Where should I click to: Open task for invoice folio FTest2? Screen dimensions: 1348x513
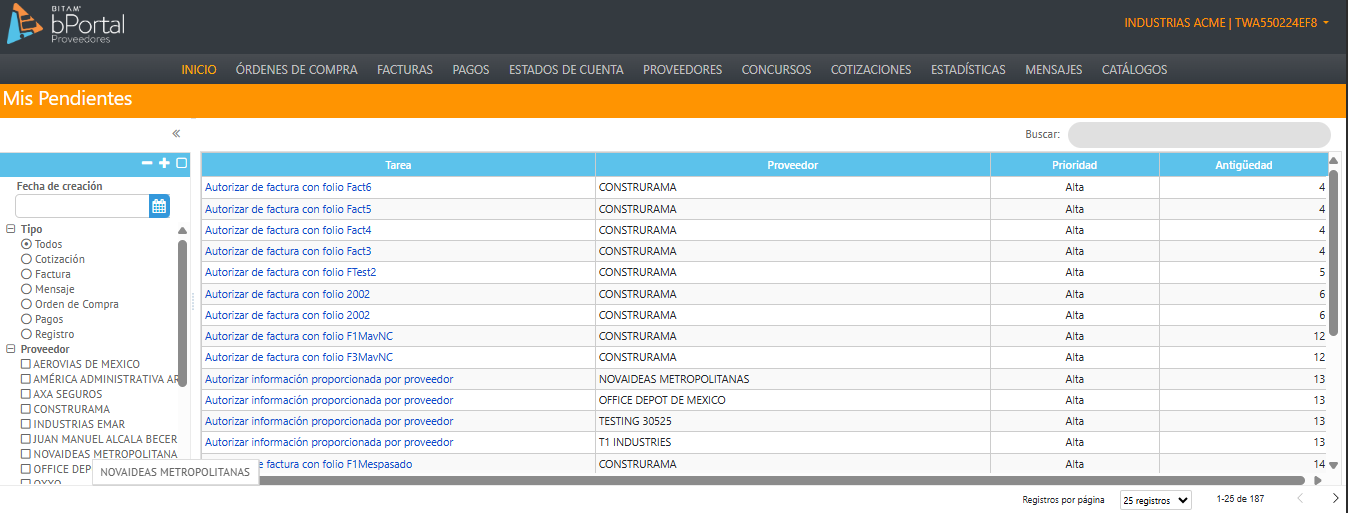click(290, 272)
